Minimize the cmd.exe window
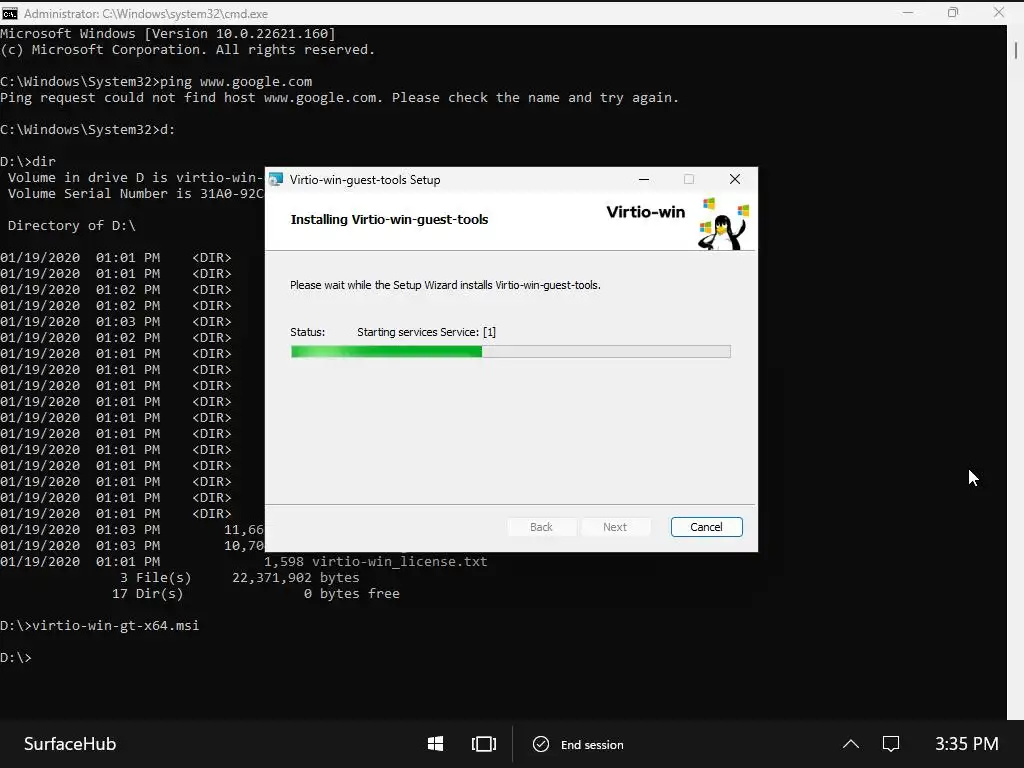This screenshot has width=1024, height=768. [x=908, y=12]
